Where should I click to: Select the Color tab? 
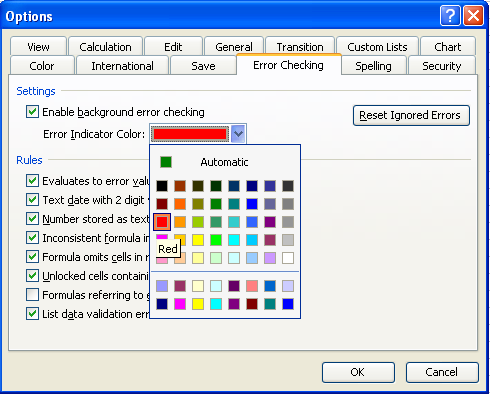[x=42, y=66]
